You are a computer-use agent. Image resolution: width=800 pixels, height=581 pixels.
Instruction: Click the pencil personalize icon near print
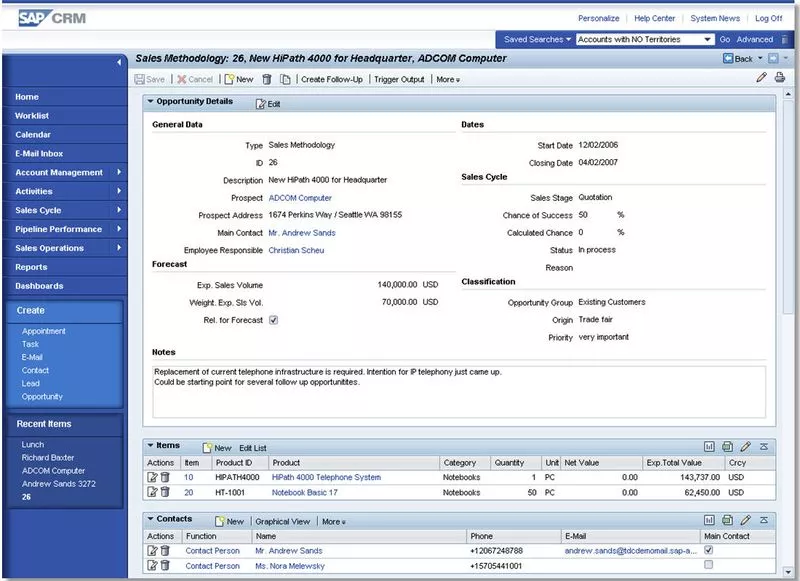pyautogui.click(x=762, y=78)
